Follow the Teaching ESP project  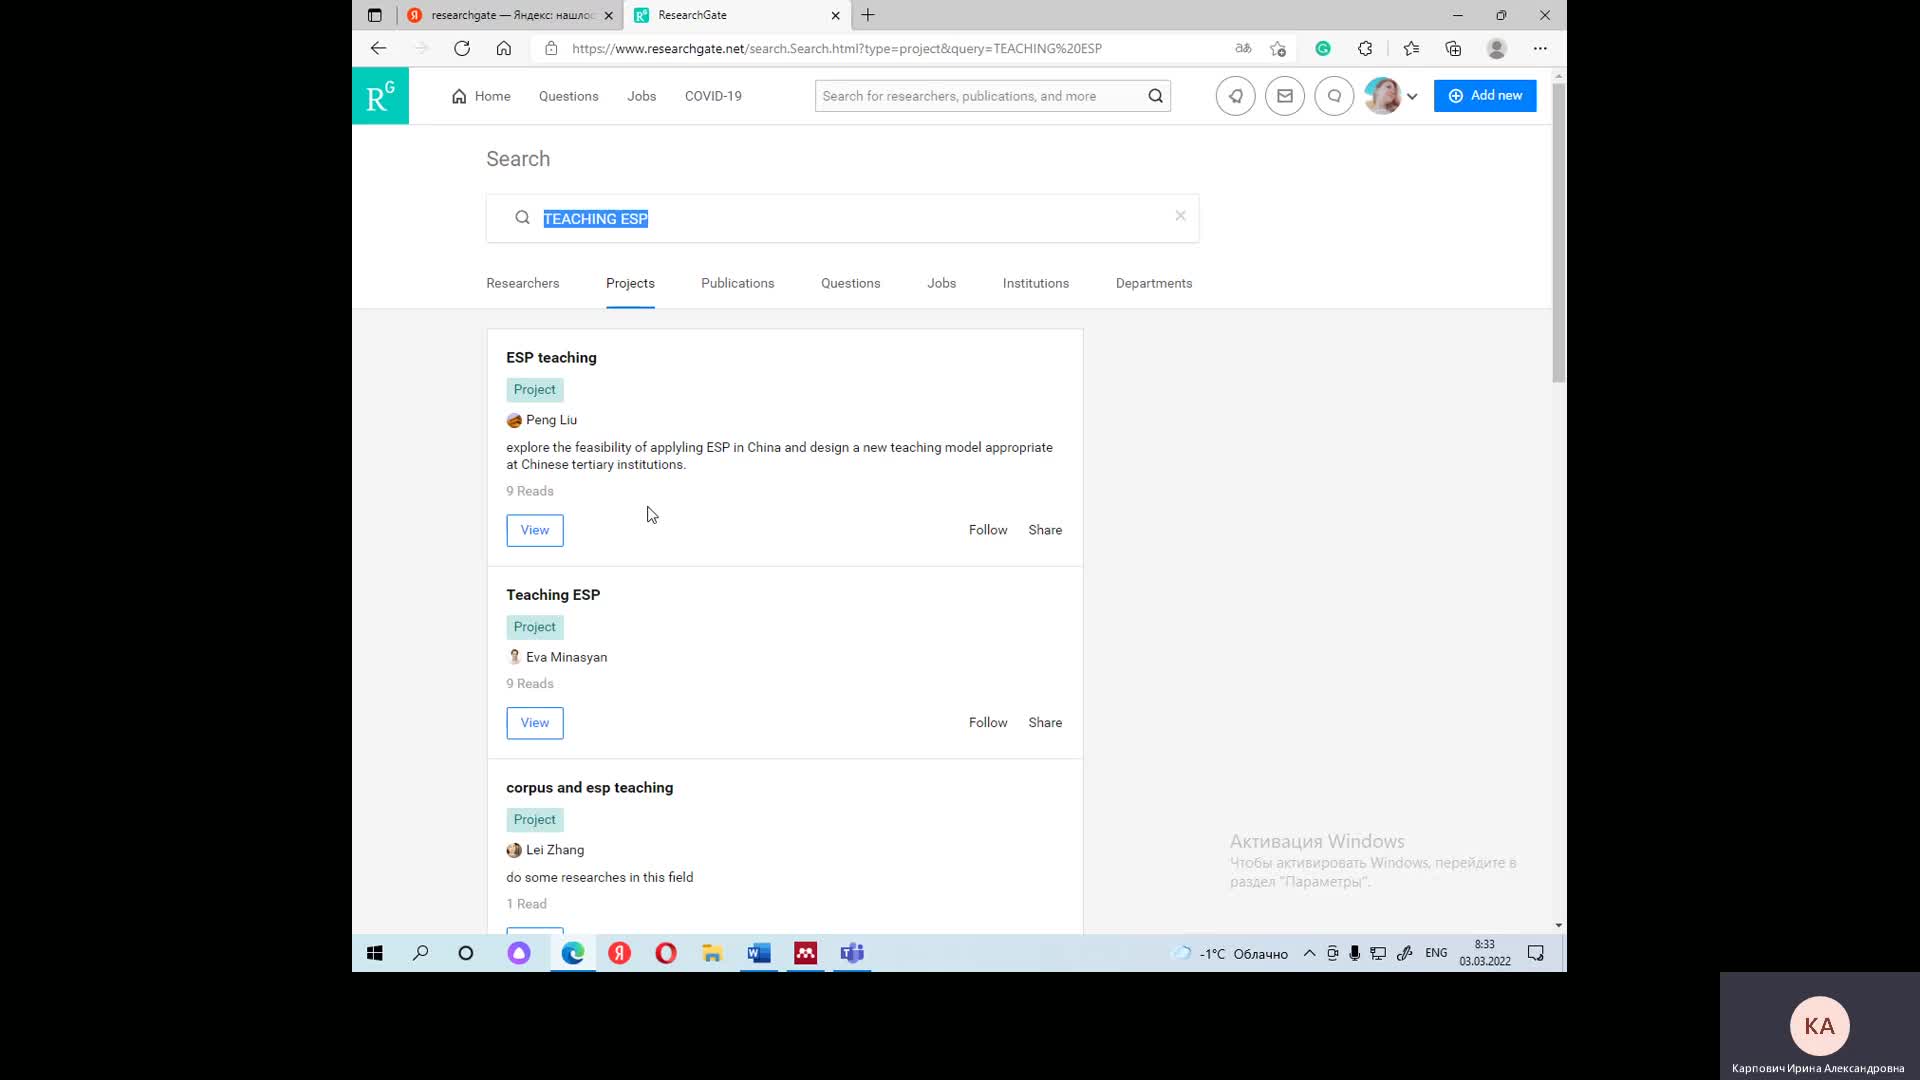(x=987, y=722)
